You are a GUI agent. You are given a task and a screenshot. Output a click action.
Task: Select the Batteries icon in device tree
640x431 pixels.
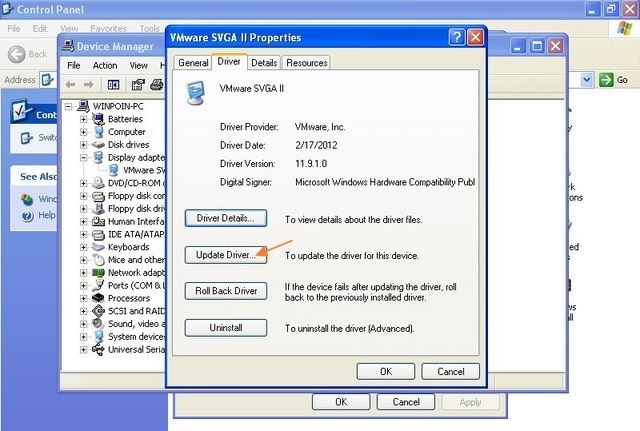point(98,119)
